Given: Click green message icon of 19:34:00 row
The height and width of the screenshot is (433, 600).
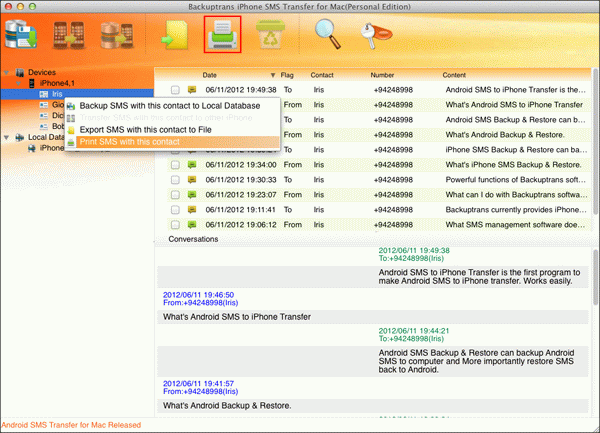Looking at the screenshot, I should [192, 164].
